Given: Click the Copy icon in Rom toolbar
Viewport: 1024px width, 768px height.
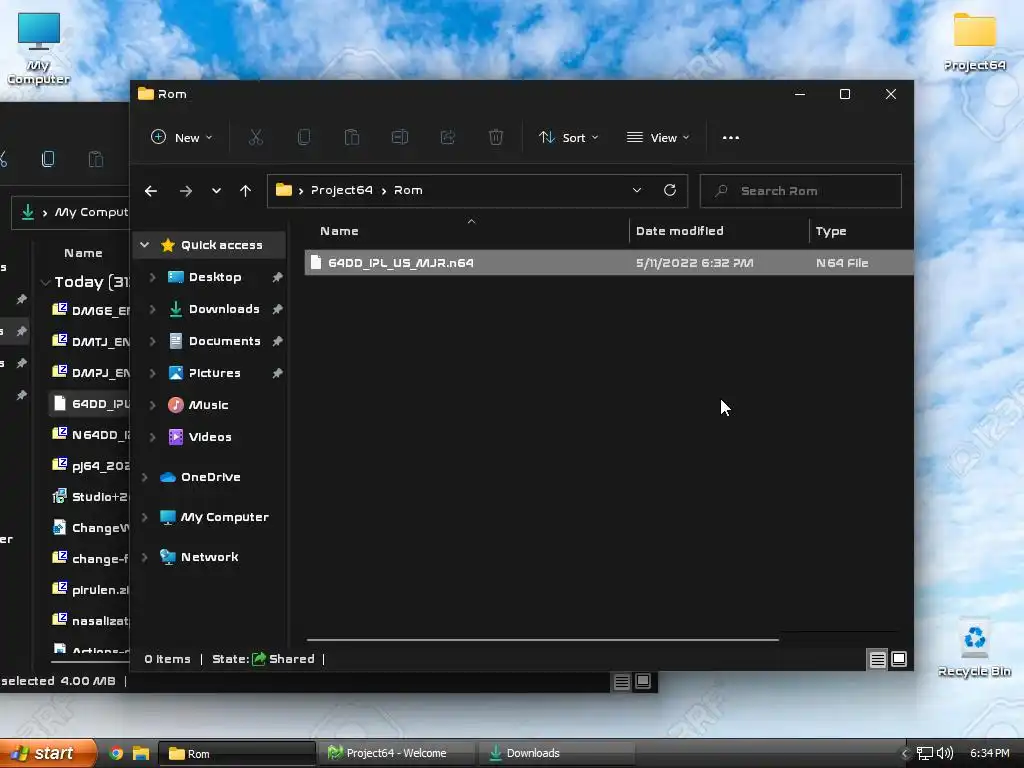Looking at the screenshot, I should tap(304, 137).
